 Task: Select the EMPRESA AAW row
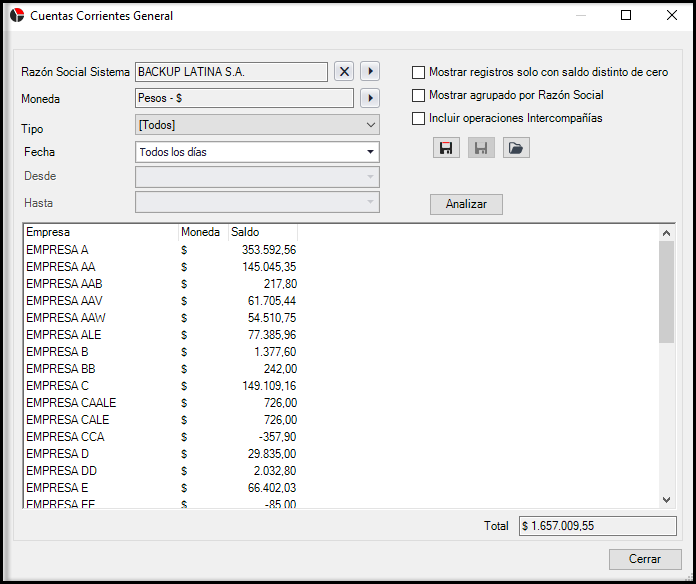pos(161,318)
